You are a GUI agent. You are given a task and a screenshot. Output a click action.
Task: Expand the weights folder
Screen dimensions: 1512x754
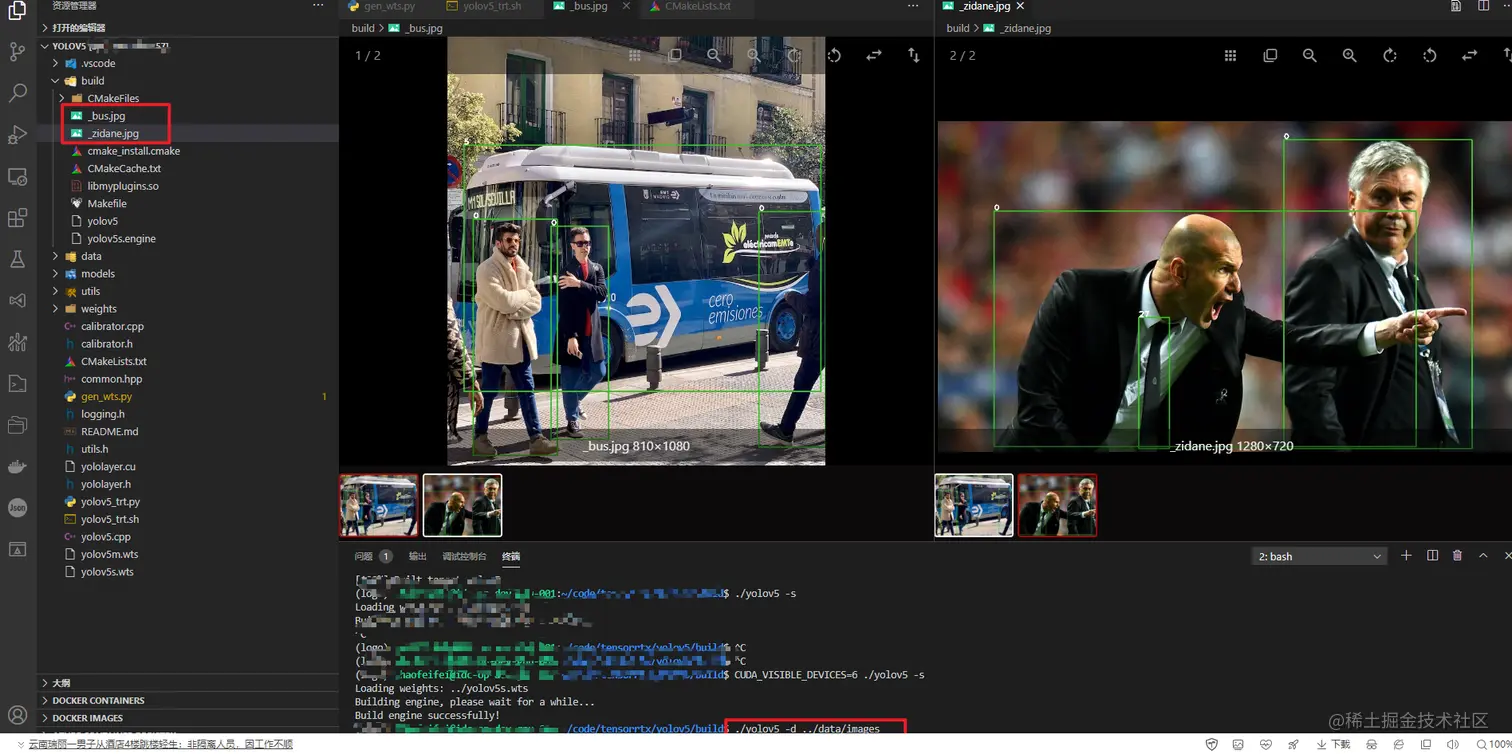click(56, 309)
